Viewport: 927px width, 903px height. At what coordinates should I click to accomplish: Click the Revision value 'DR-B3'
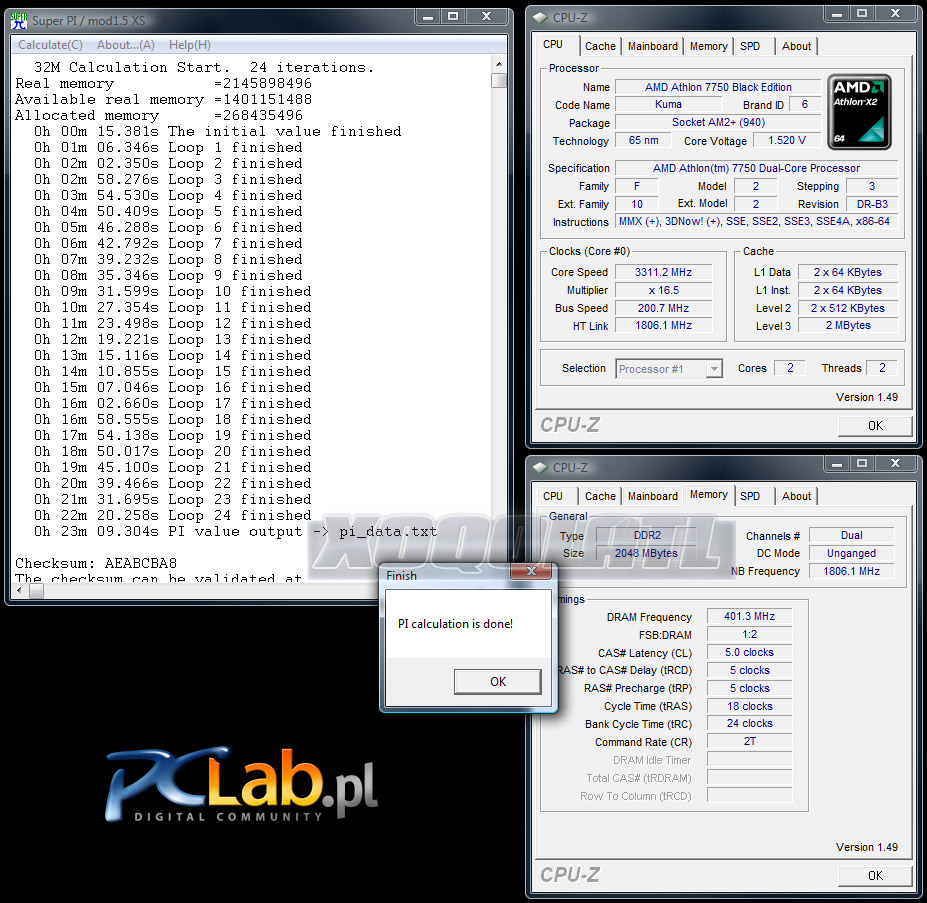point(872,204)
